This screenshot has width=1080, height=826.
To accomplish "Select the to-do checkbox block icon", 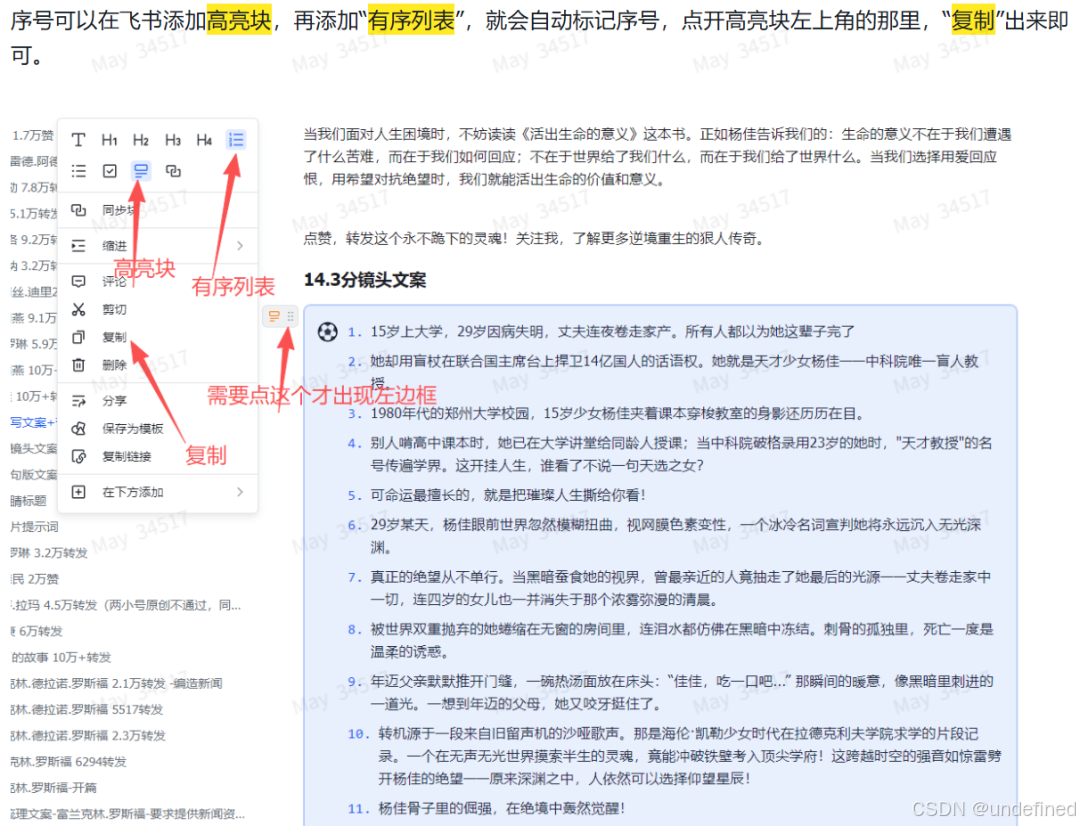I will (110, 171).
